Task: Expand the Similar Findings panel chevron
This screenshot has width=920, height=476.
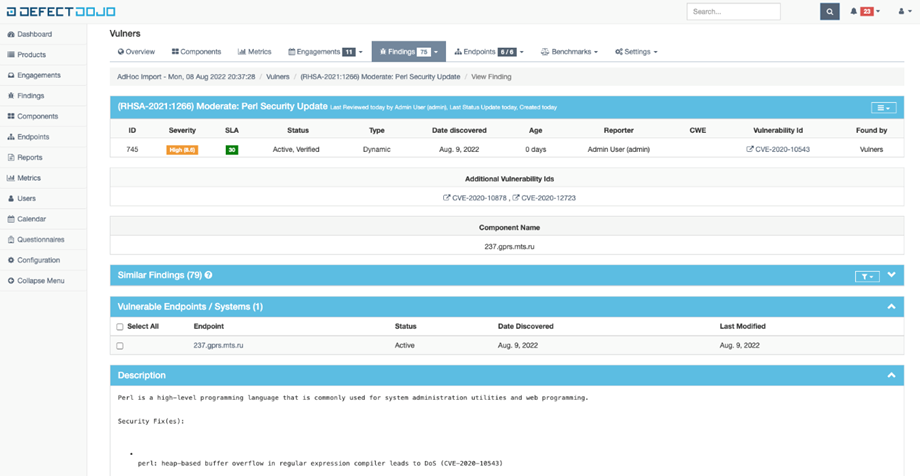Action: (891, 275)
